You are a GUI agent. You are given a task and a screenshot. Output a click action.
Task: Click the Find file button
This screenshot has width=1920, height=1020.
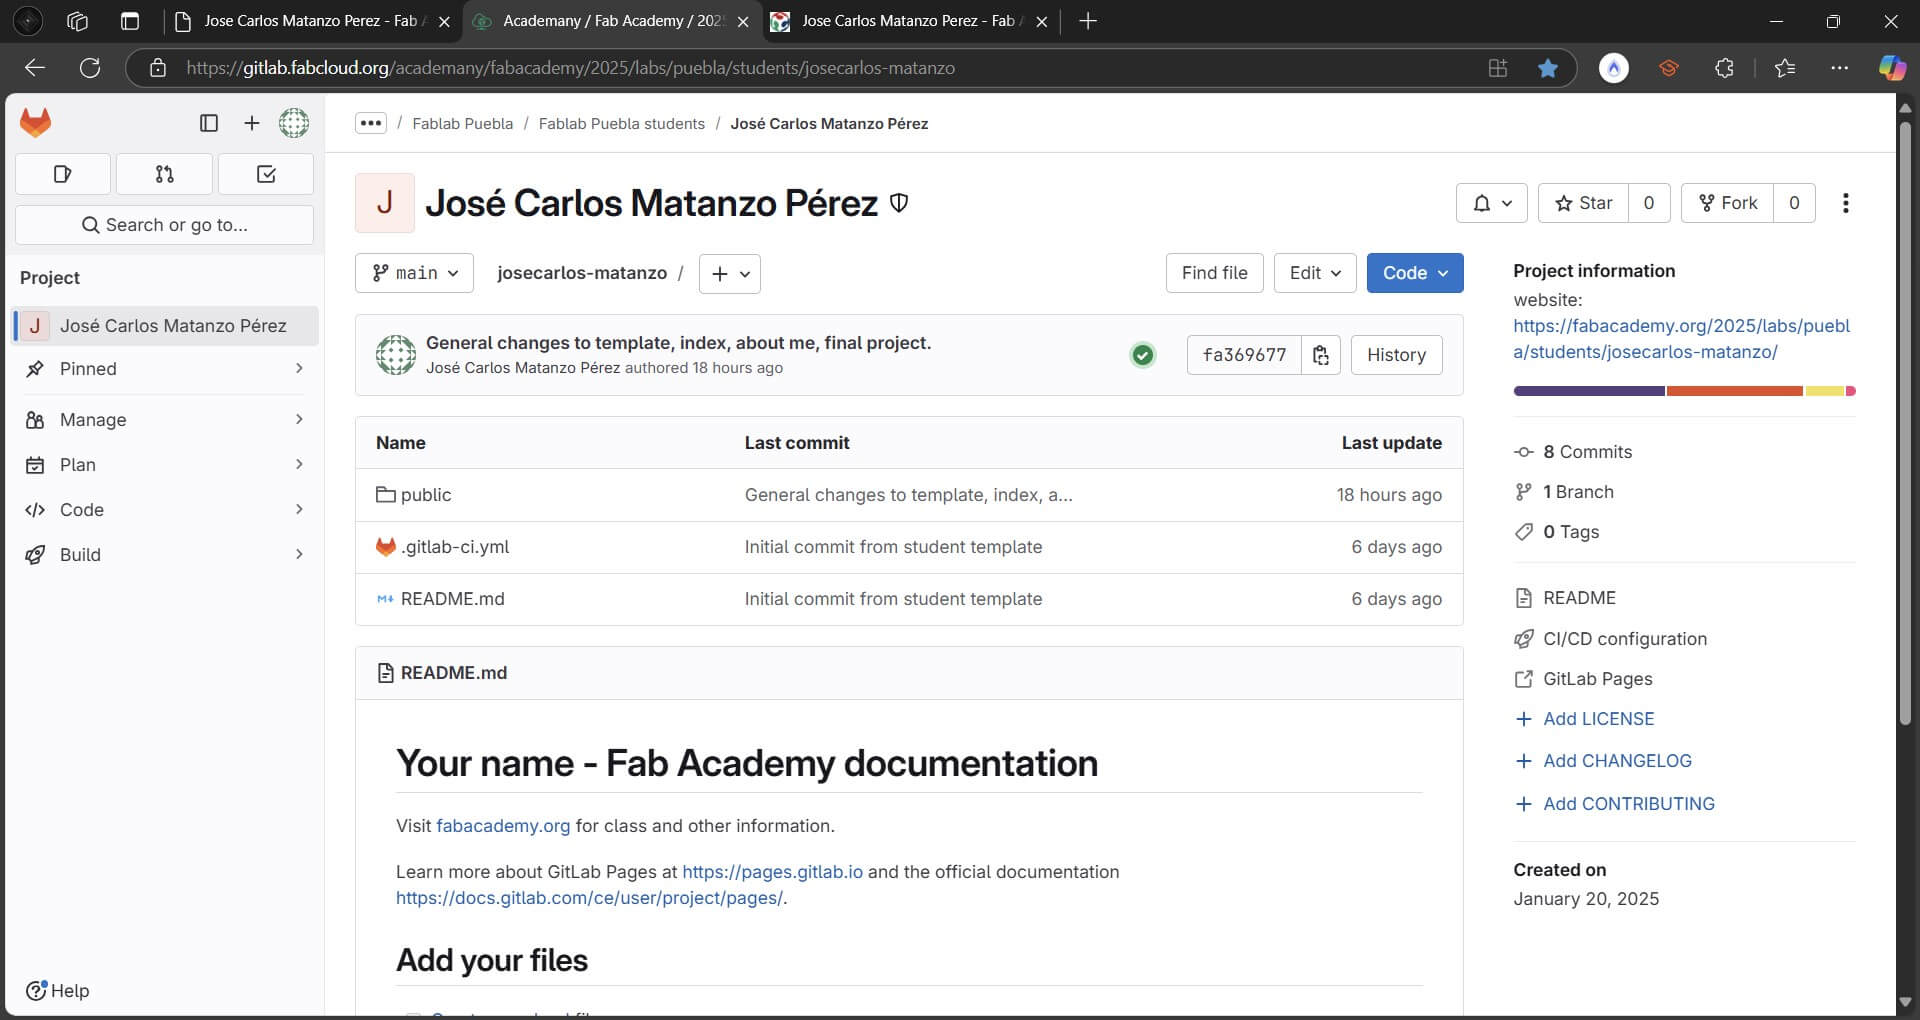click(x=1214, y=273)
